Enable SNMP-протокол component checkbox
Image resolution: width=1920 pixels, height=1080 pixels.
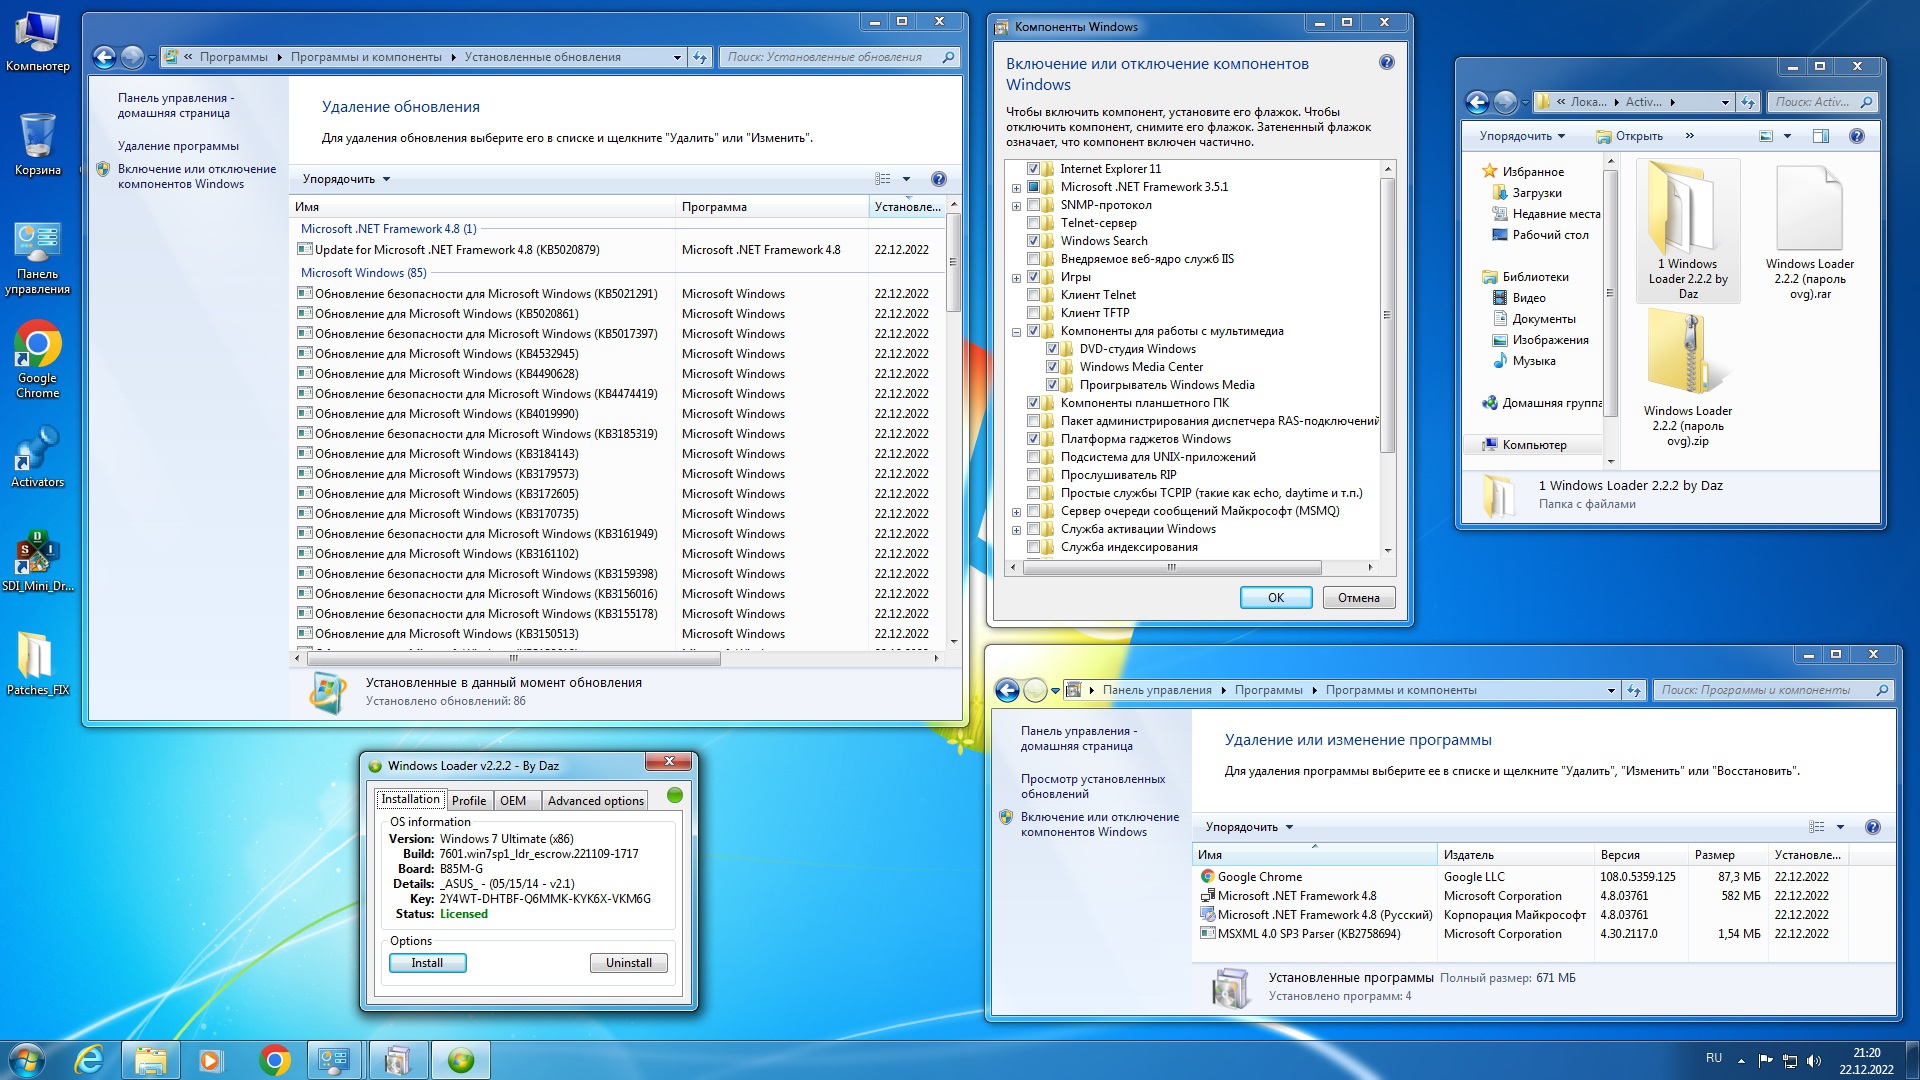coord(1034,205)
